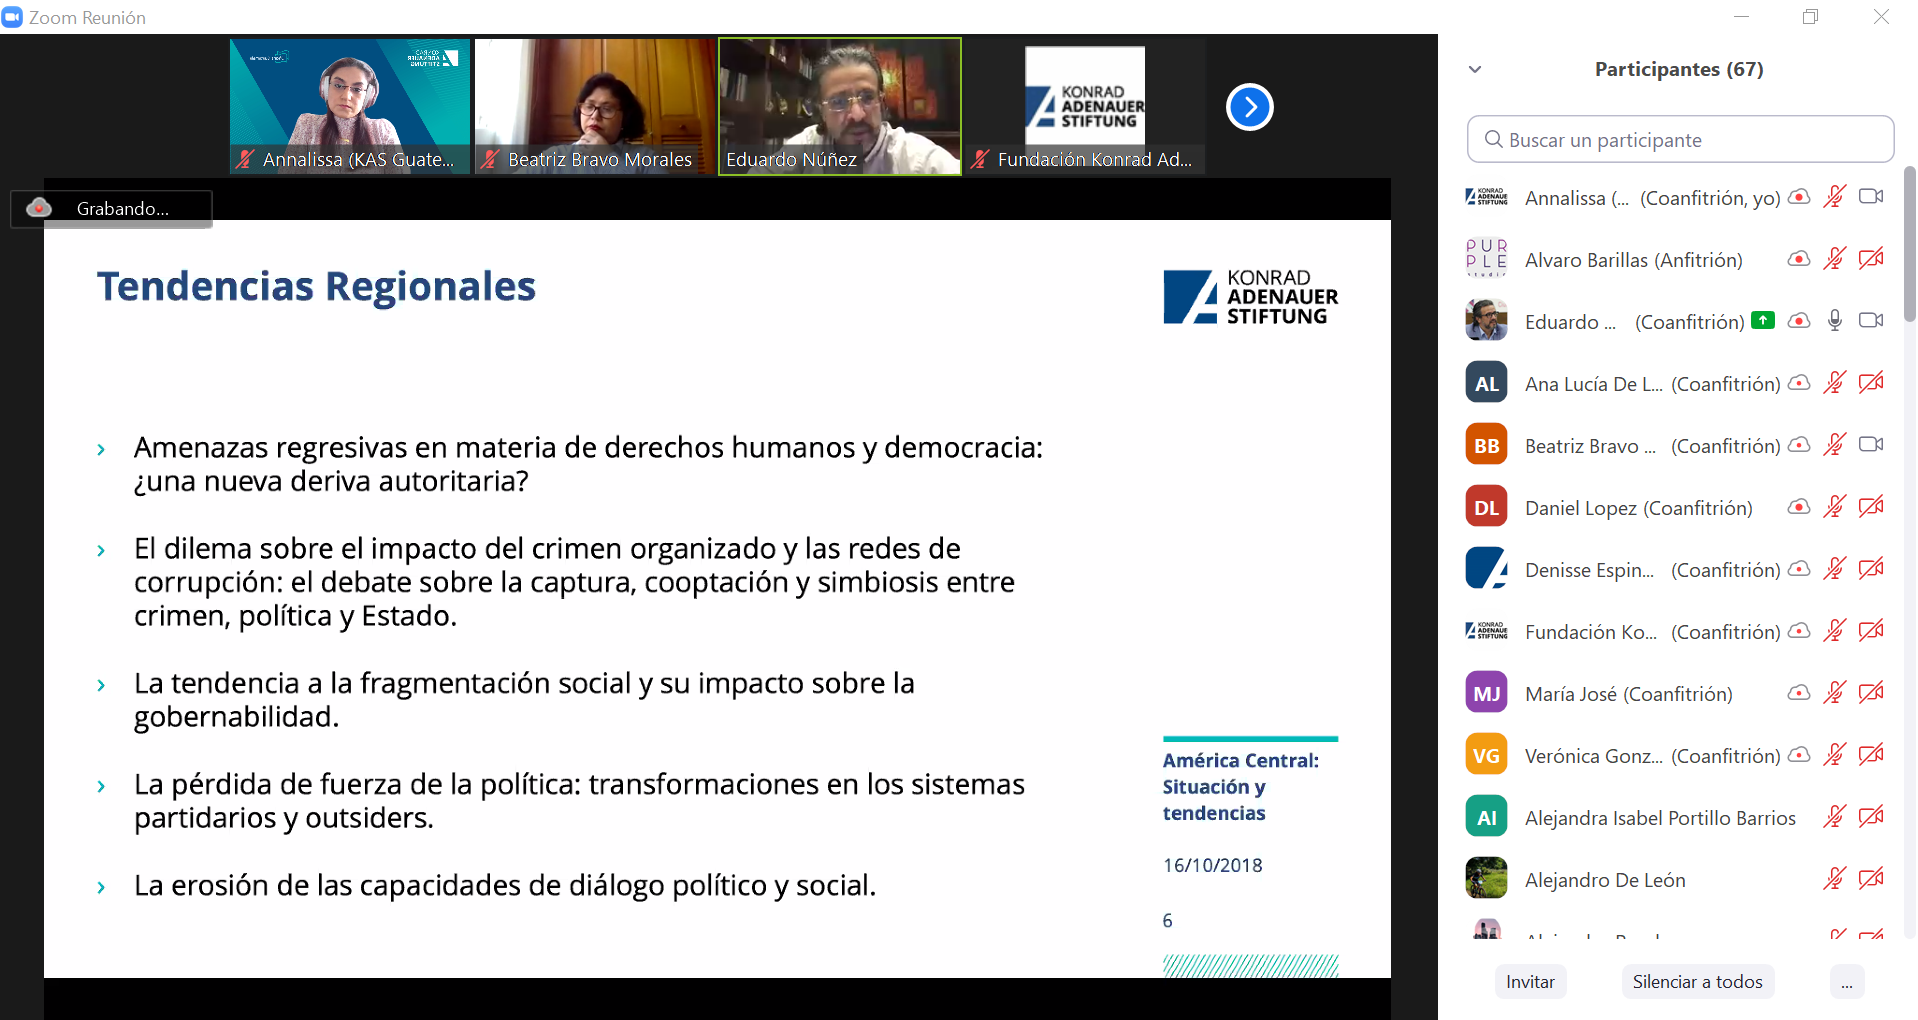The image size is (1918, 1020).
Task: Toggle Daniel Lopez's disabled camera icon
Action: [x=1871, y=507]
